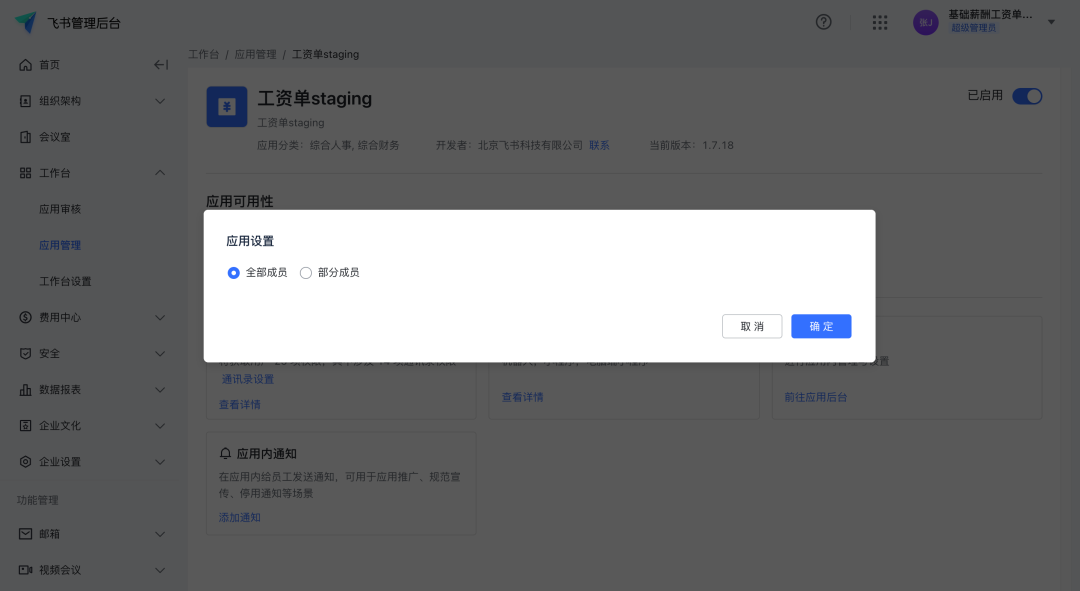Expand the 邮箱 chevron
This screenshot has height=591, width=1080.
point(160,534)
